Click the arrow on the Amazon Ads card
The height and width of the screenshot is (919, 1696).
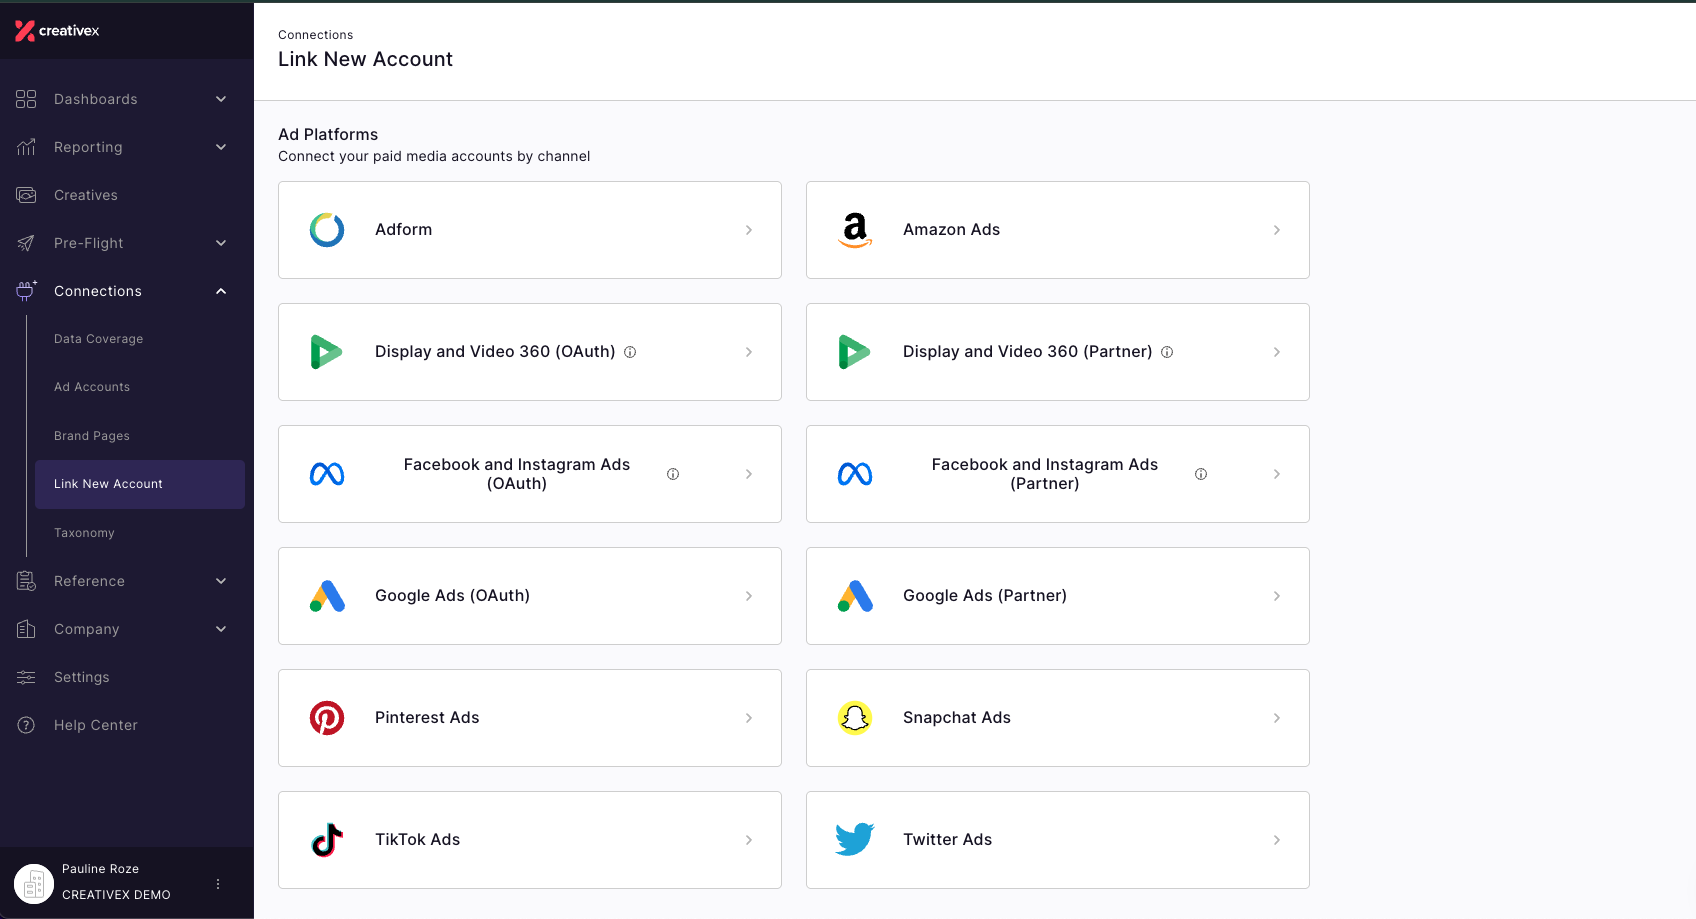[x=1277, y=230]
